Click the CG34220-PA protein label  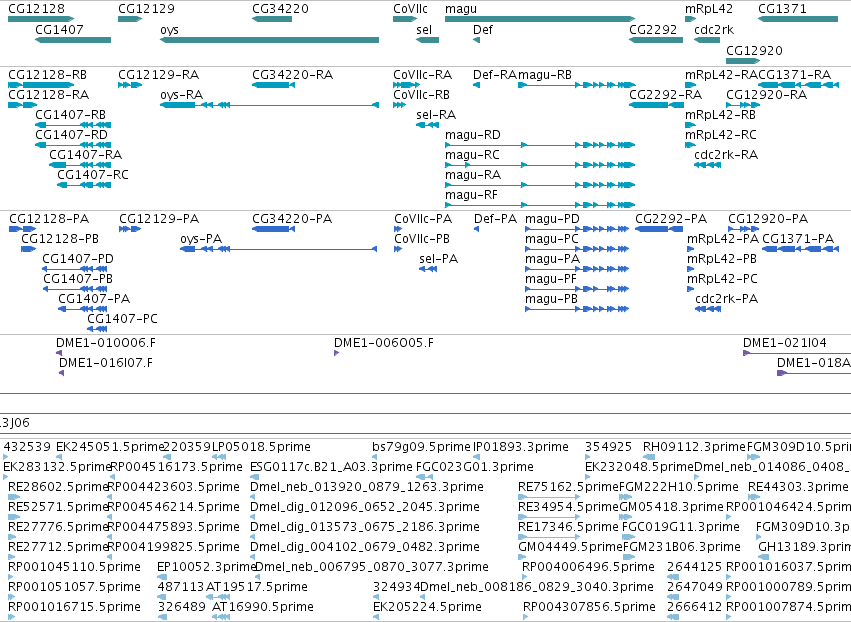click(x=292, y=218)
